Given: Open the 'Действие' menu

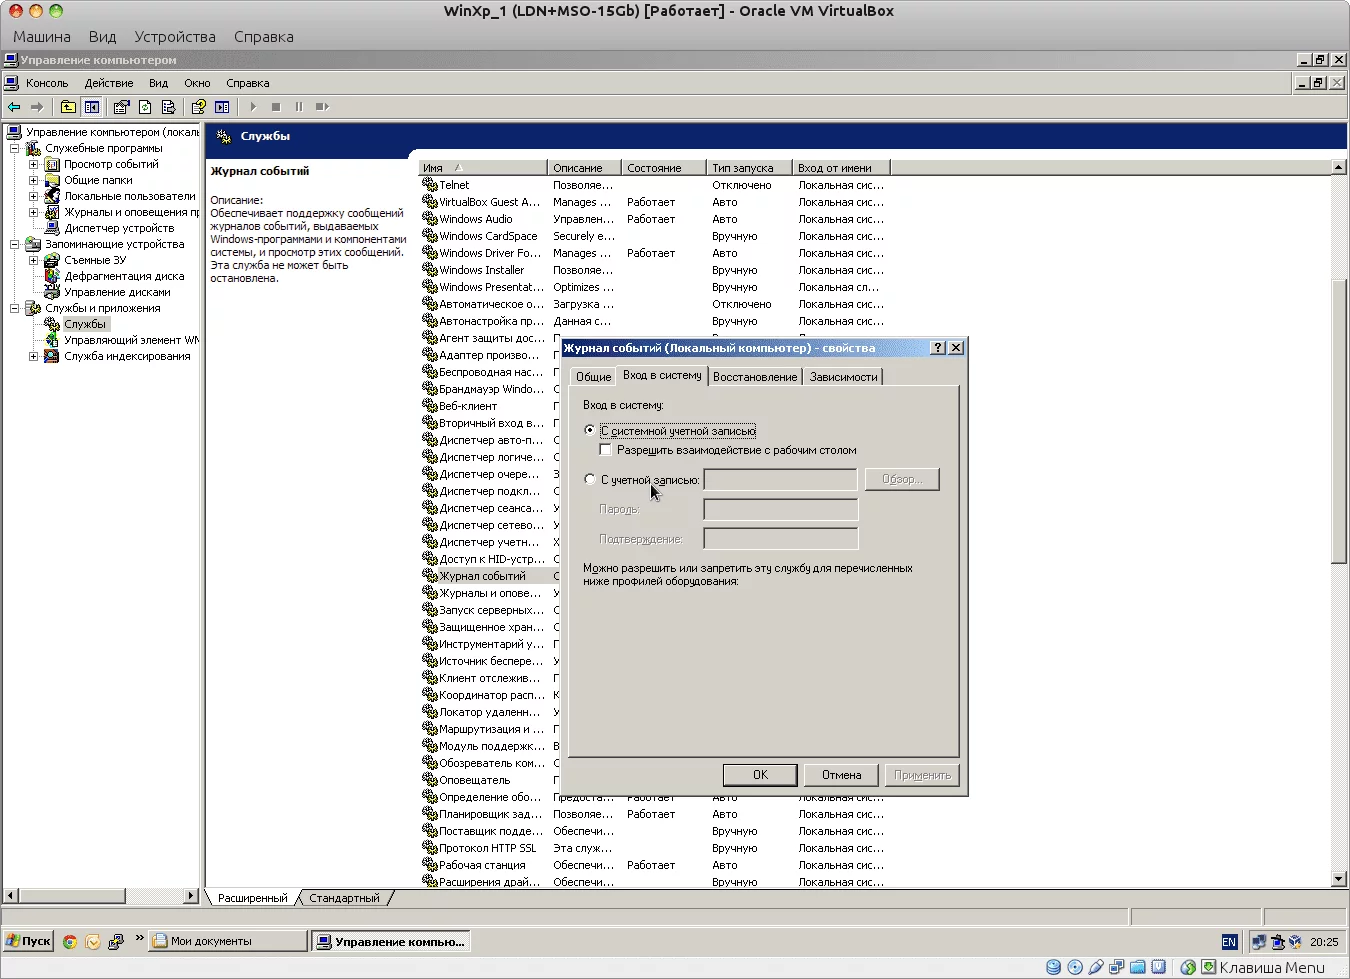Looking at the screenshot, I should coord(109,83).
